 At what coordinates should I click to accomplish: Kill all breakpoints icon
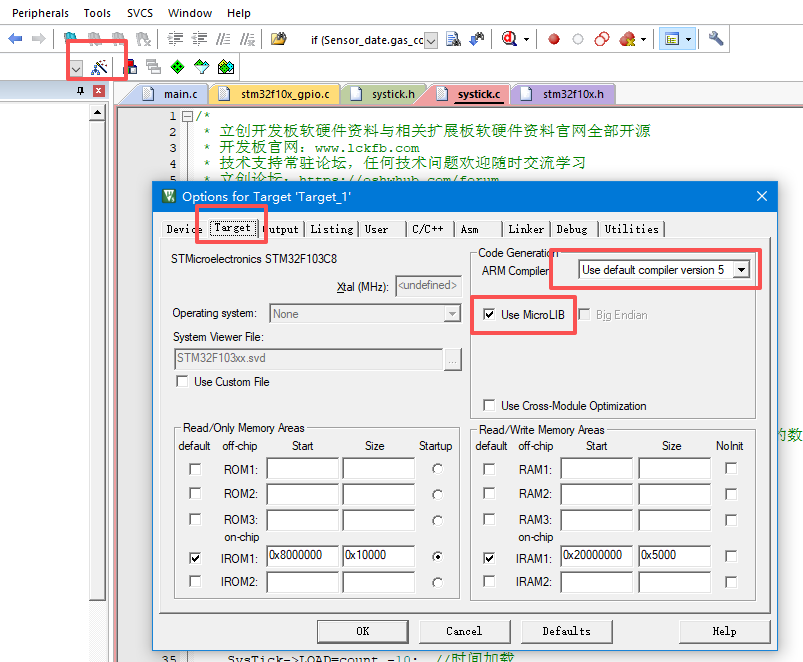pyautogui.click(x=627, y=39)
